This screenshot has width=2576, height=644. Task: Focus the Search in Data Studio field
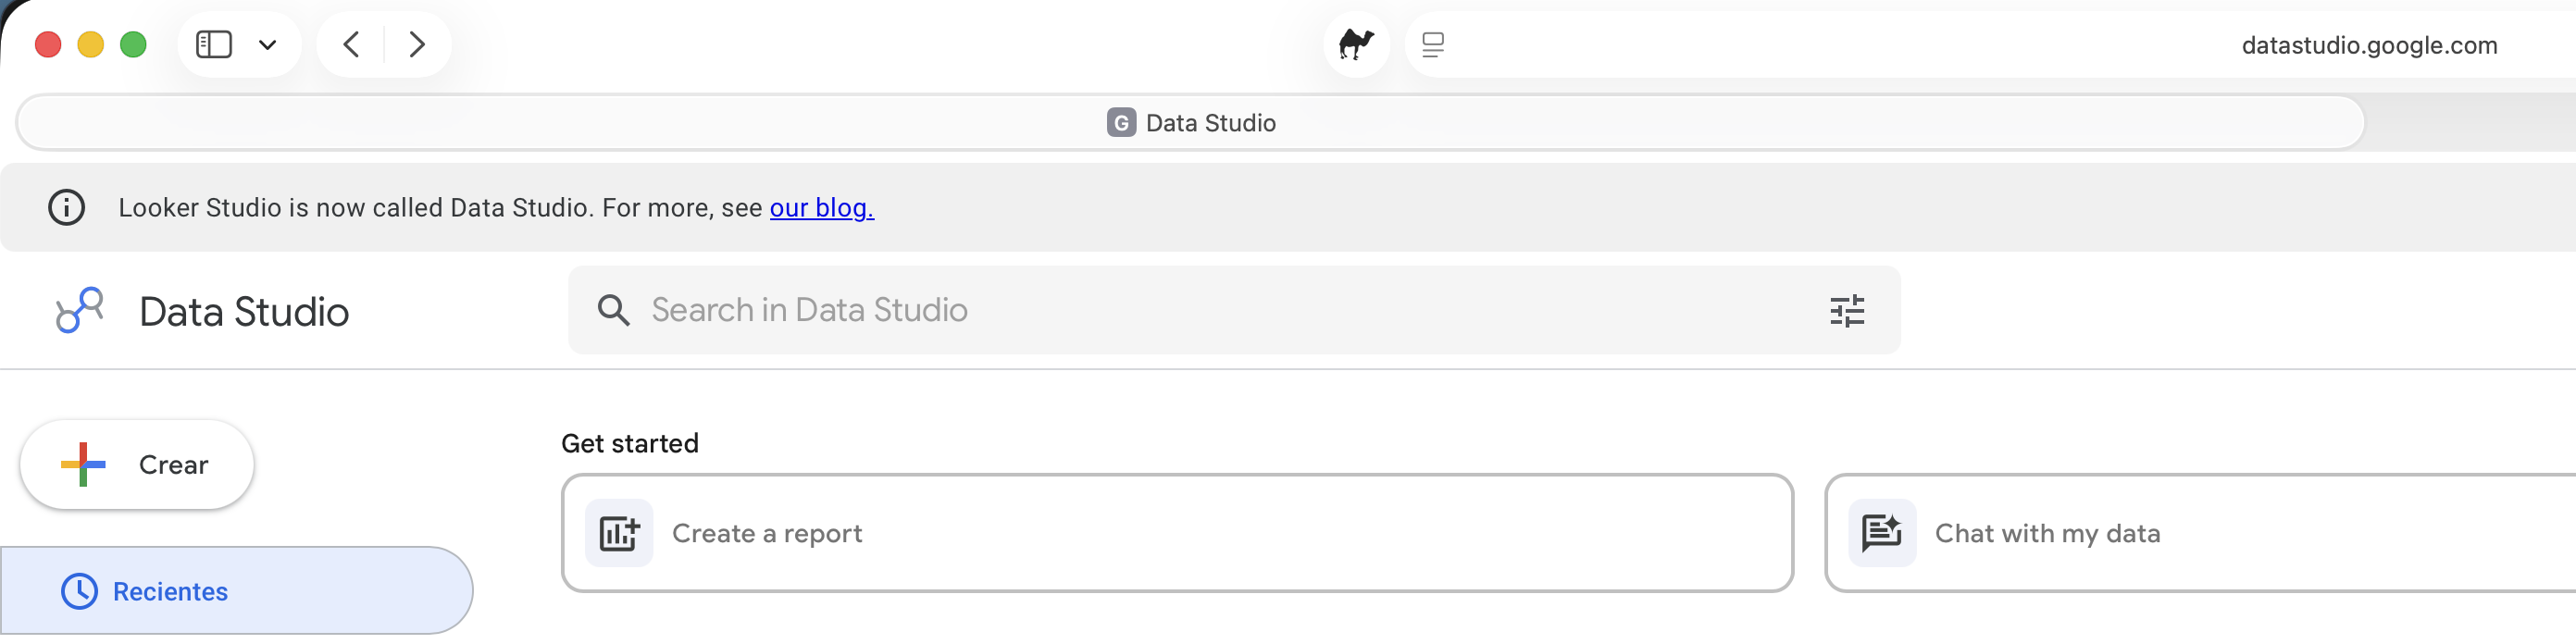(1234, 311)
